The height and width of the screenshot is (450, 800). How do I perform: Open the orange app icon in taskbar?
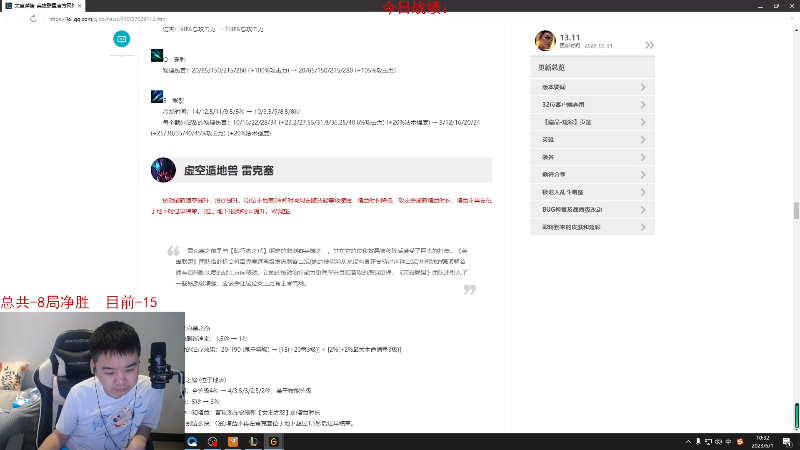tap(233, 442)
